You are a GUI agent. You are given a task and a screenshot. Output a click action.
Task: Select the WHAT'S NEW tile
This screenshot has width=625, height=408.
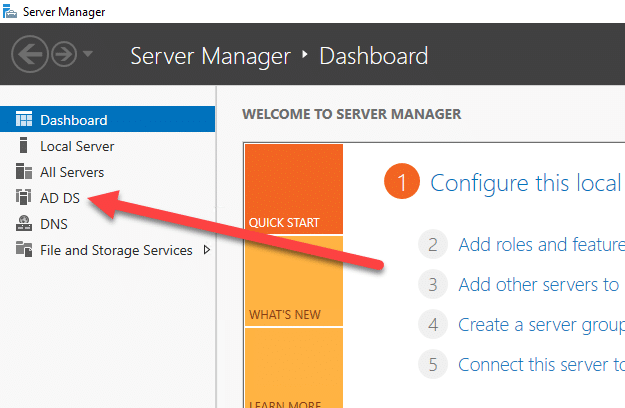[294, 281]
